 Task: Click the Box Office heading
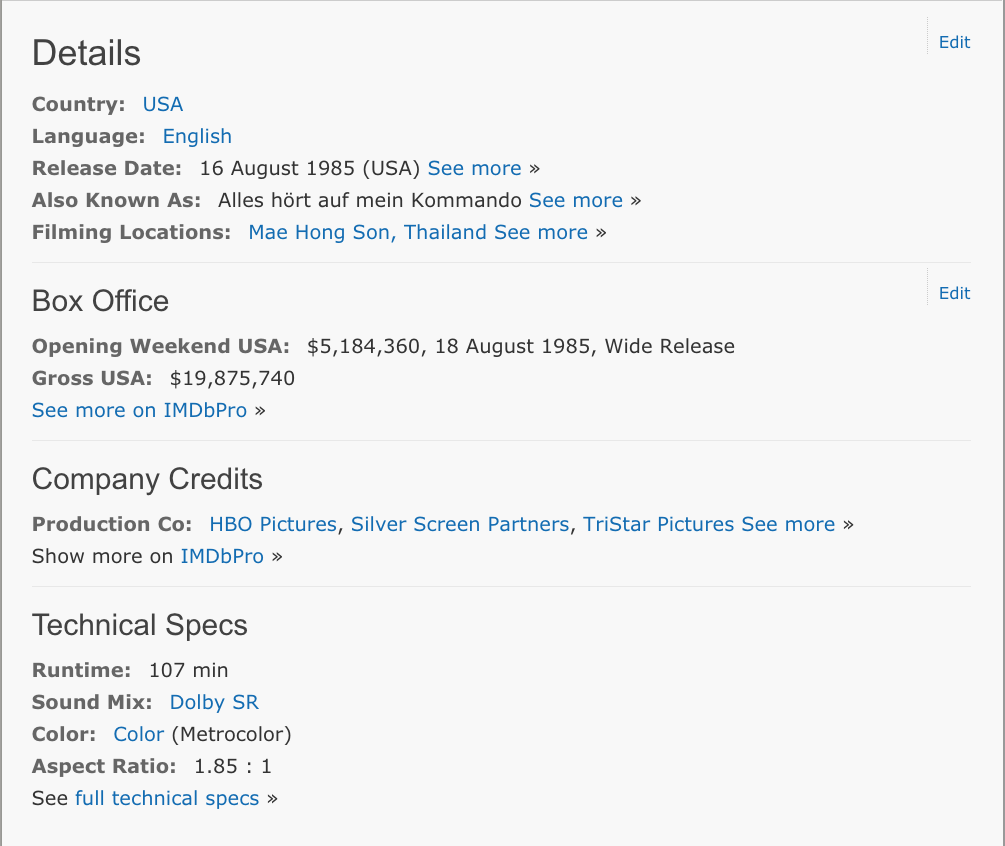pos(100,301)
